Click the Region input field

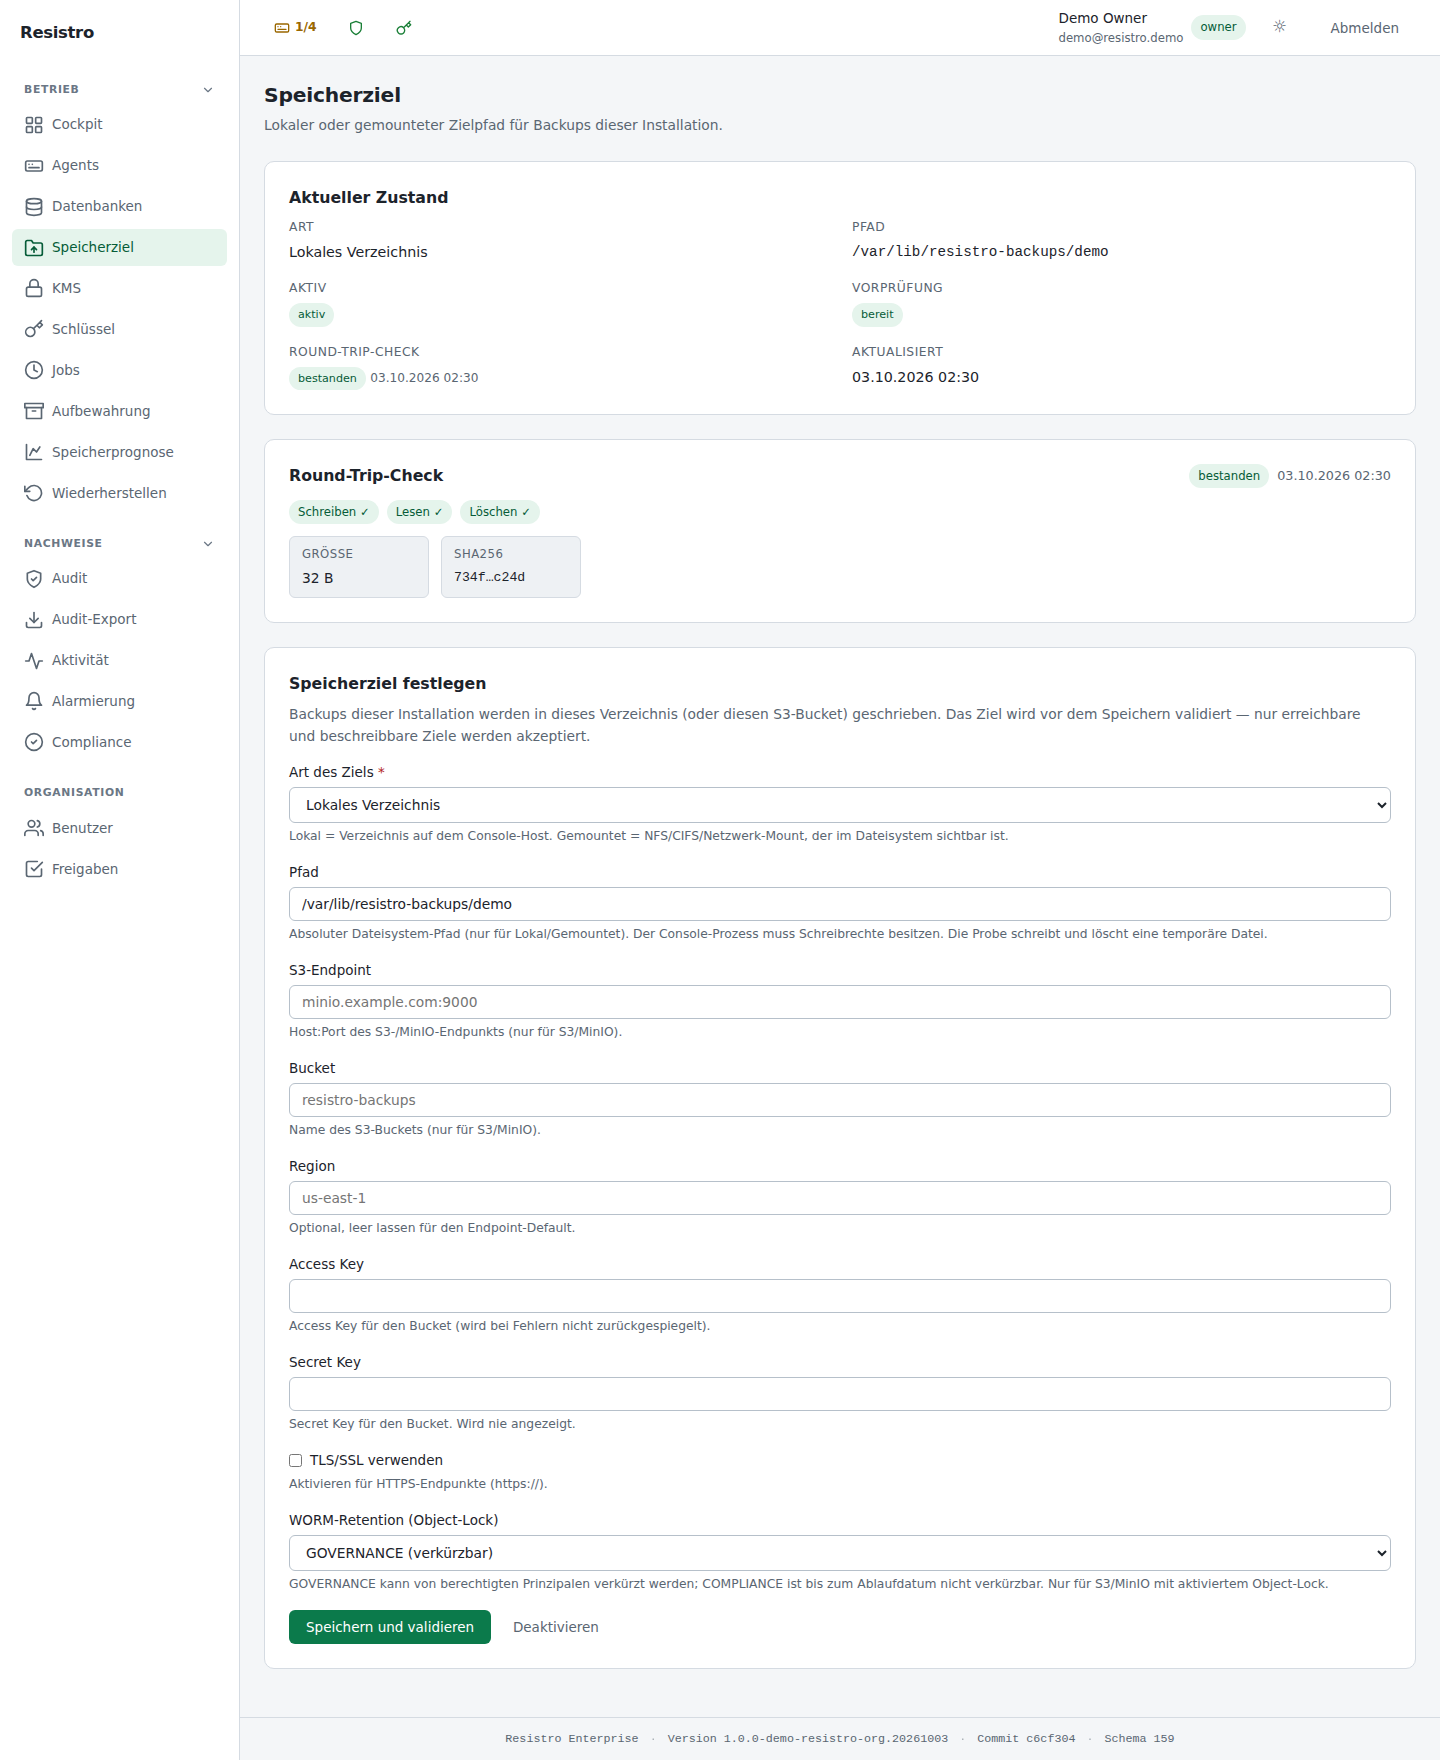[840, 1198]
